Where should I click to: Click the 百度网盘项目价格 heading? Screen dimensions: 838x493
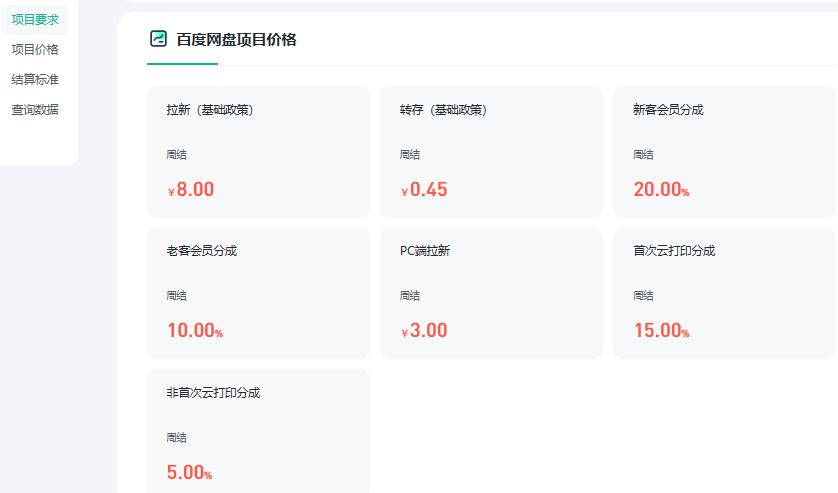[x=236, y=40]
